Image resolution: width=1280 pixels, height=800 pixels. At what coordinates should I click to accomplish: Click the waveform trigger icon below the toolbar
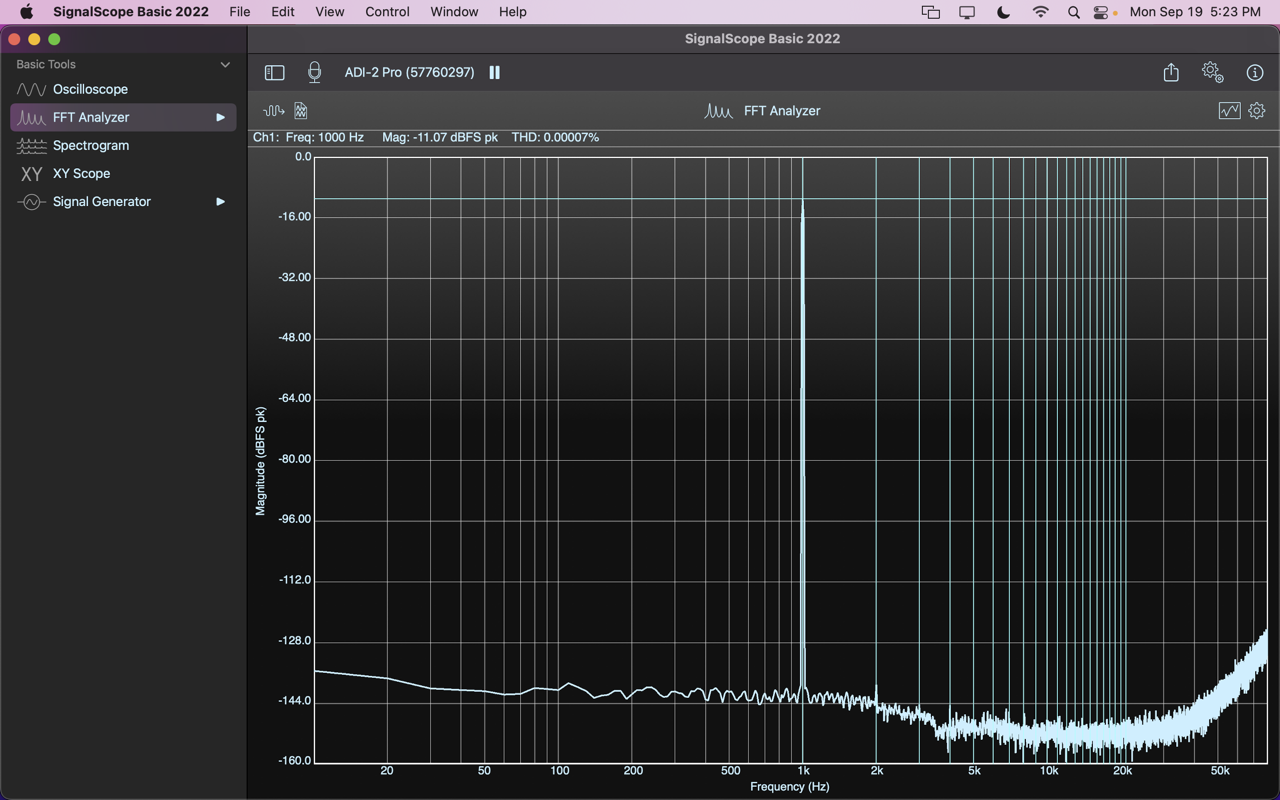(x=273, y=111)
